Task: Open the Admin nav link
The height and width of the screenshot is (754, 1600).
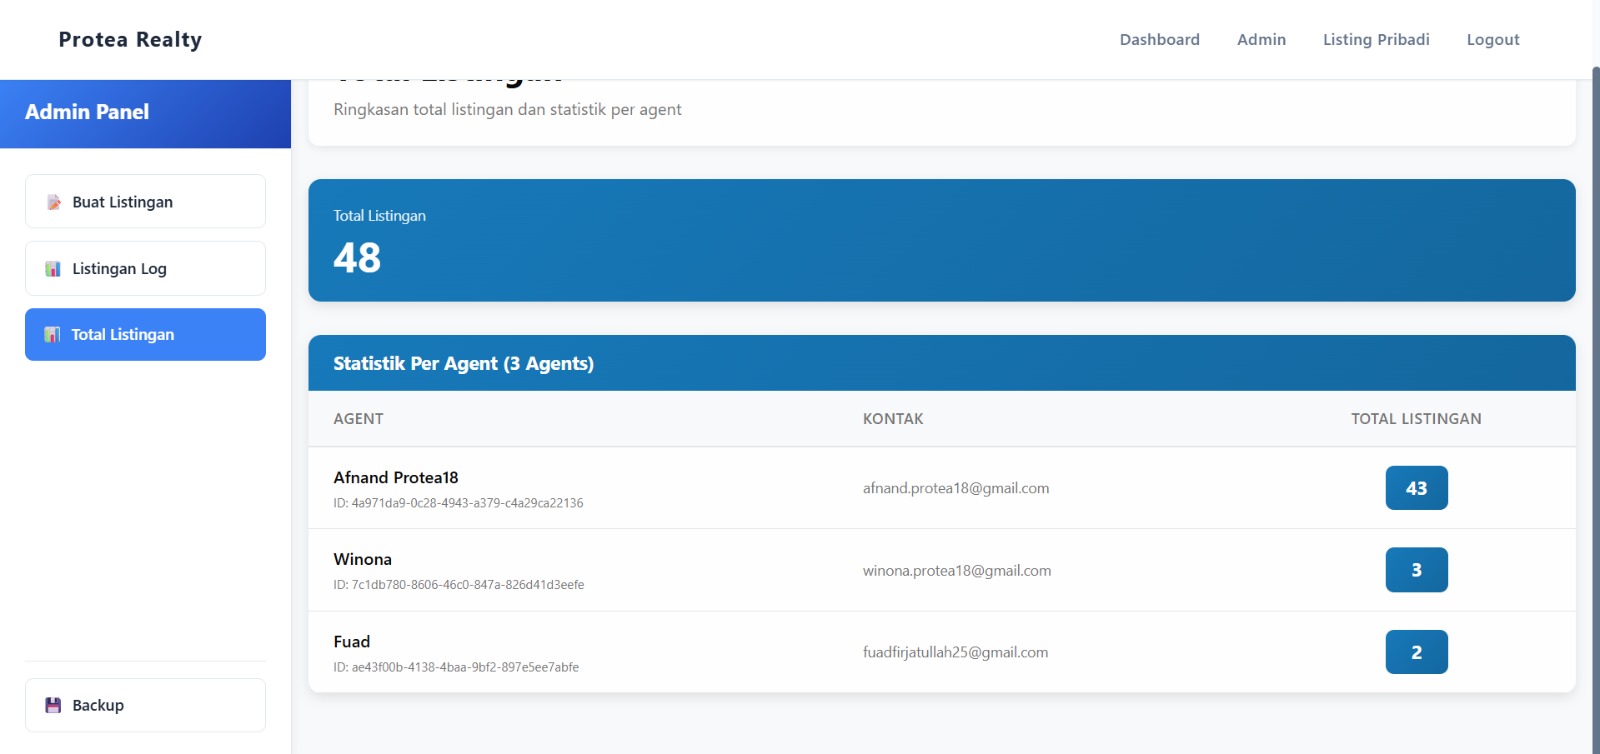Action: [1262, 40]
